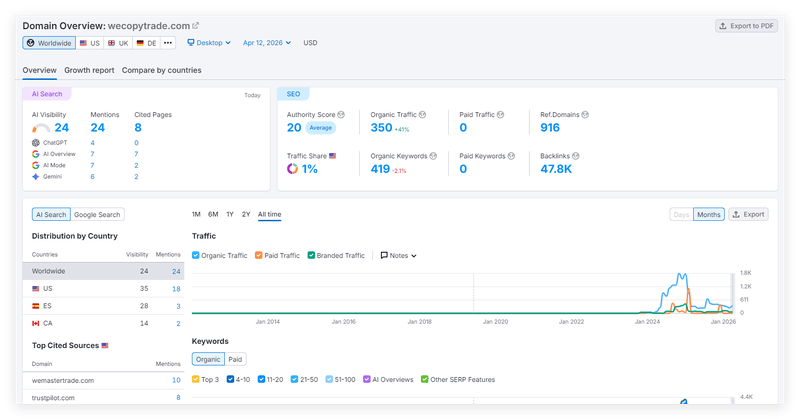
Task: Click the AI Visibility gauge icon
Action: [41, 128]
